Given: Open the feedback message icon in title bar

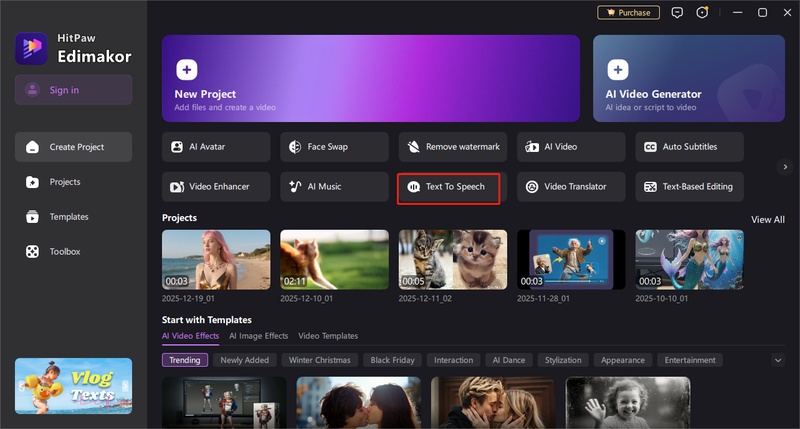Looking at the screenshot, I should (x=678, y=13).
